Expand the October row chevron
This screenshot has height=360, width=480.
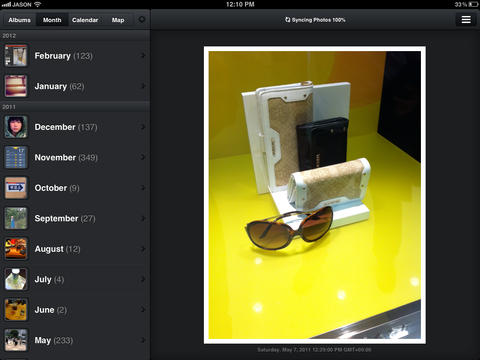[x=143, y=188]
